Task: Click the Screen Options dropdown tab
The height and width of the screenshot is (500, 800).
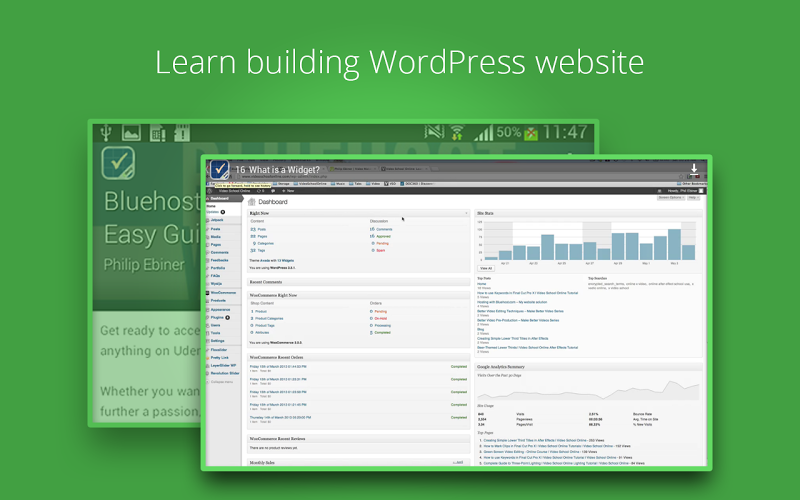Action: [x=671, y=197]
